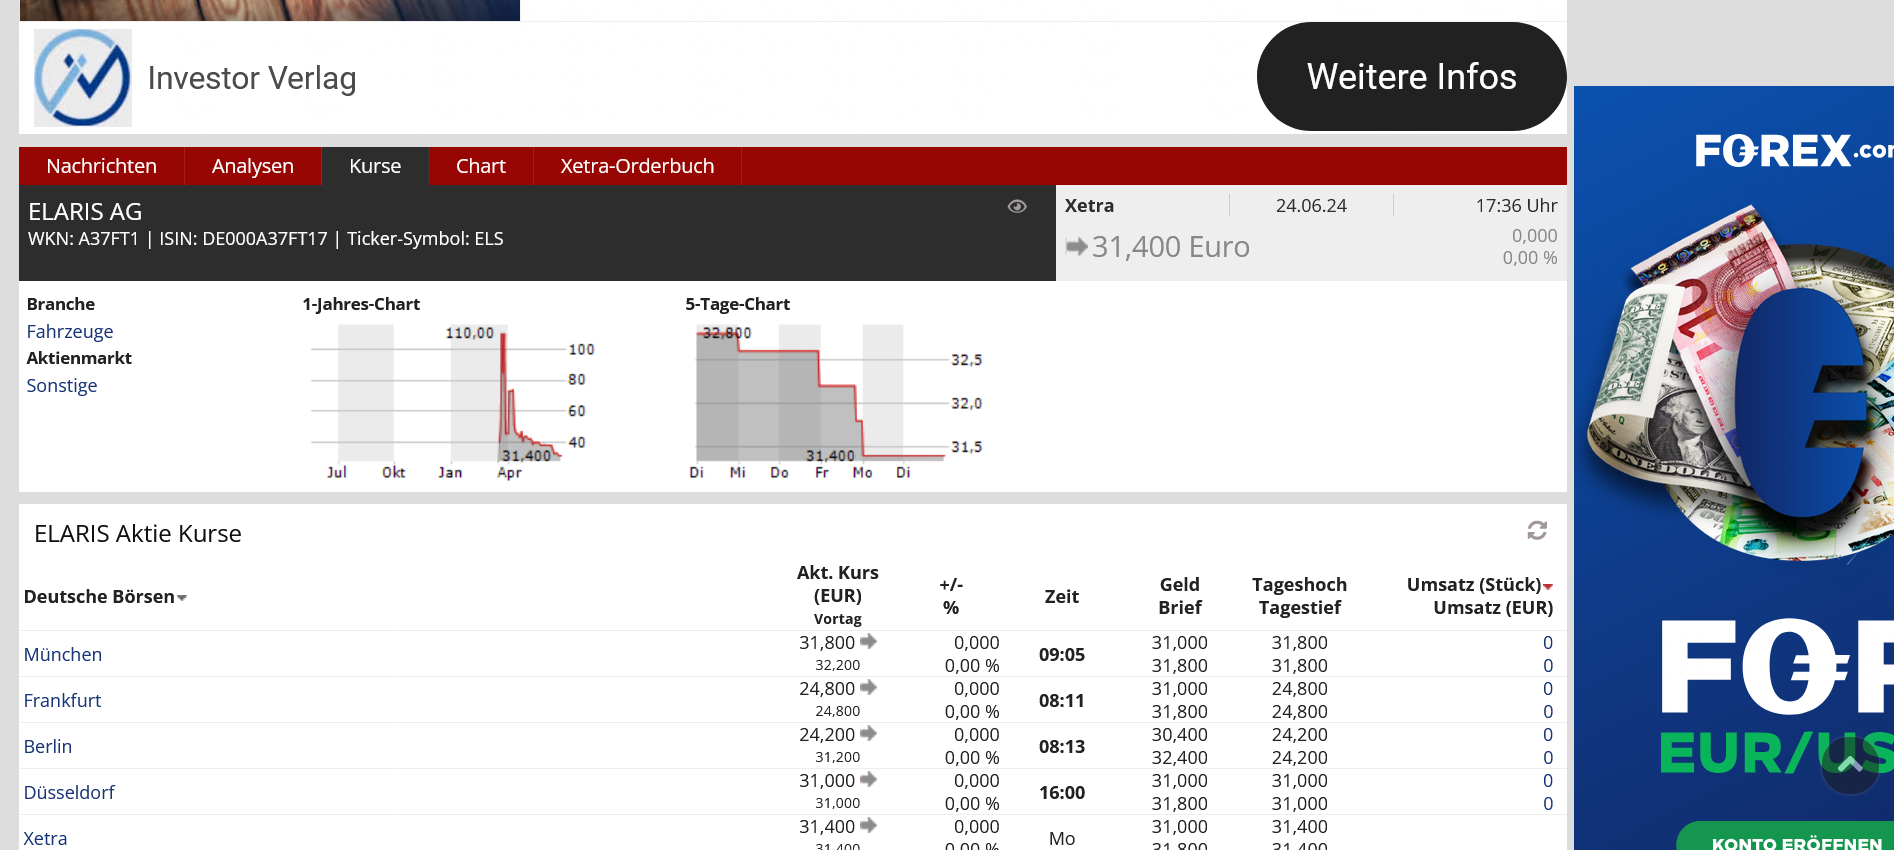Screen dimensions: 1894x850
Task: Open the Fahrzeuge branch link
Action: tap(69, 331)
